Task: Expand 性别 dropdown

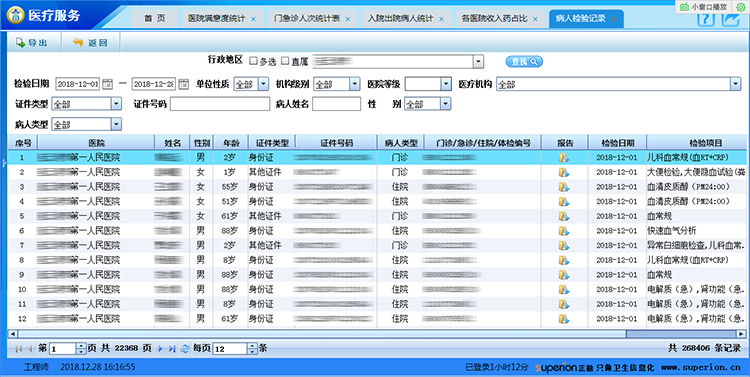Action: click(x=445, y=104)
